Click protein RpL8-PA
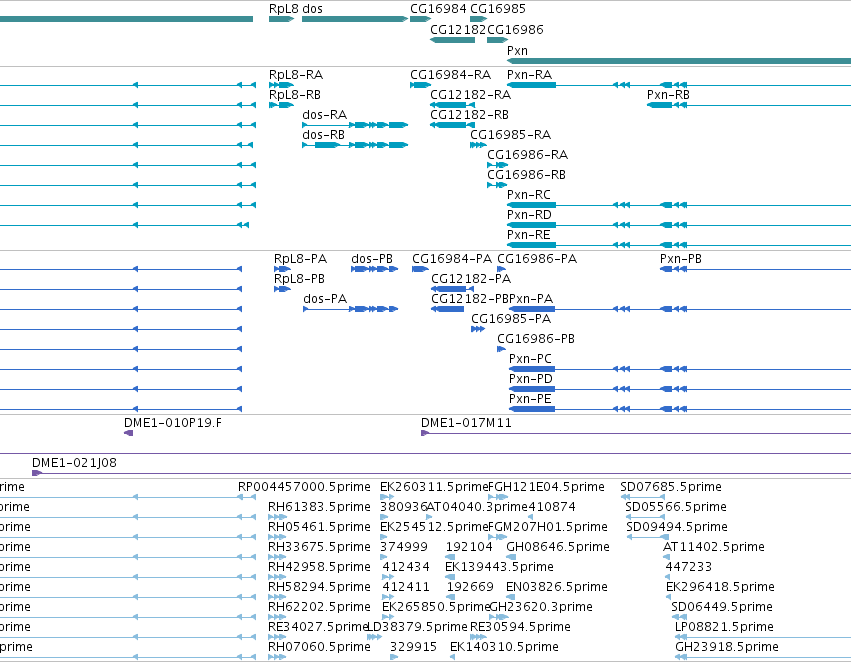The height and width of the screenshot is (662, 851). pos(282,269)
